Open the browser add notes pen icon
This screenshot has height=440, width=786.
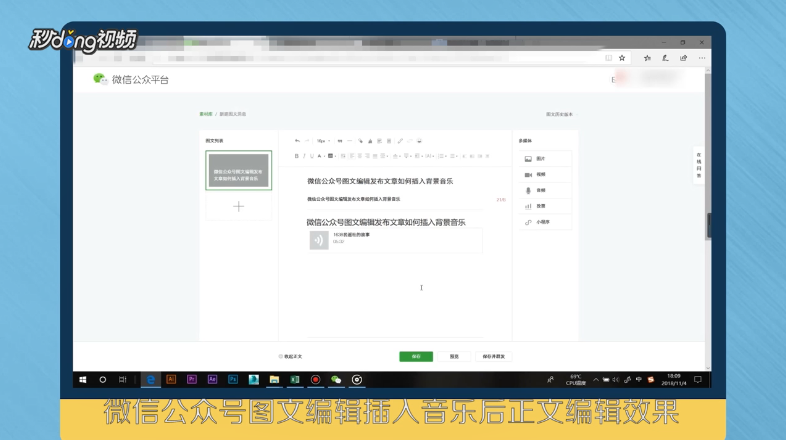(665, 58)
